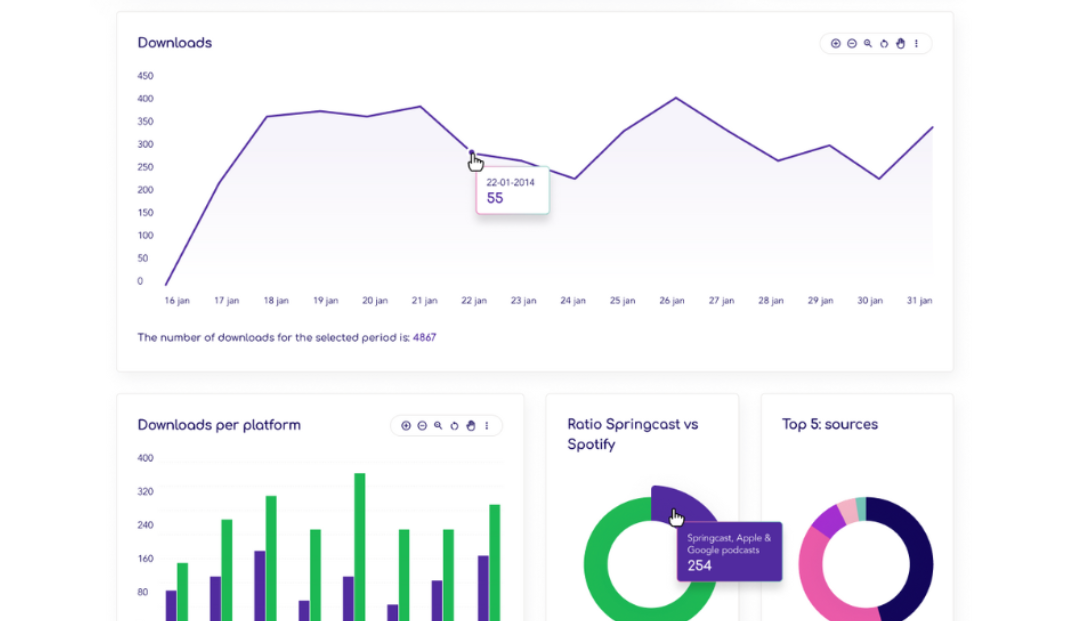Click the '19 jan' axis label
Screen dimensions: 1065x621
[x=325, y=300]
